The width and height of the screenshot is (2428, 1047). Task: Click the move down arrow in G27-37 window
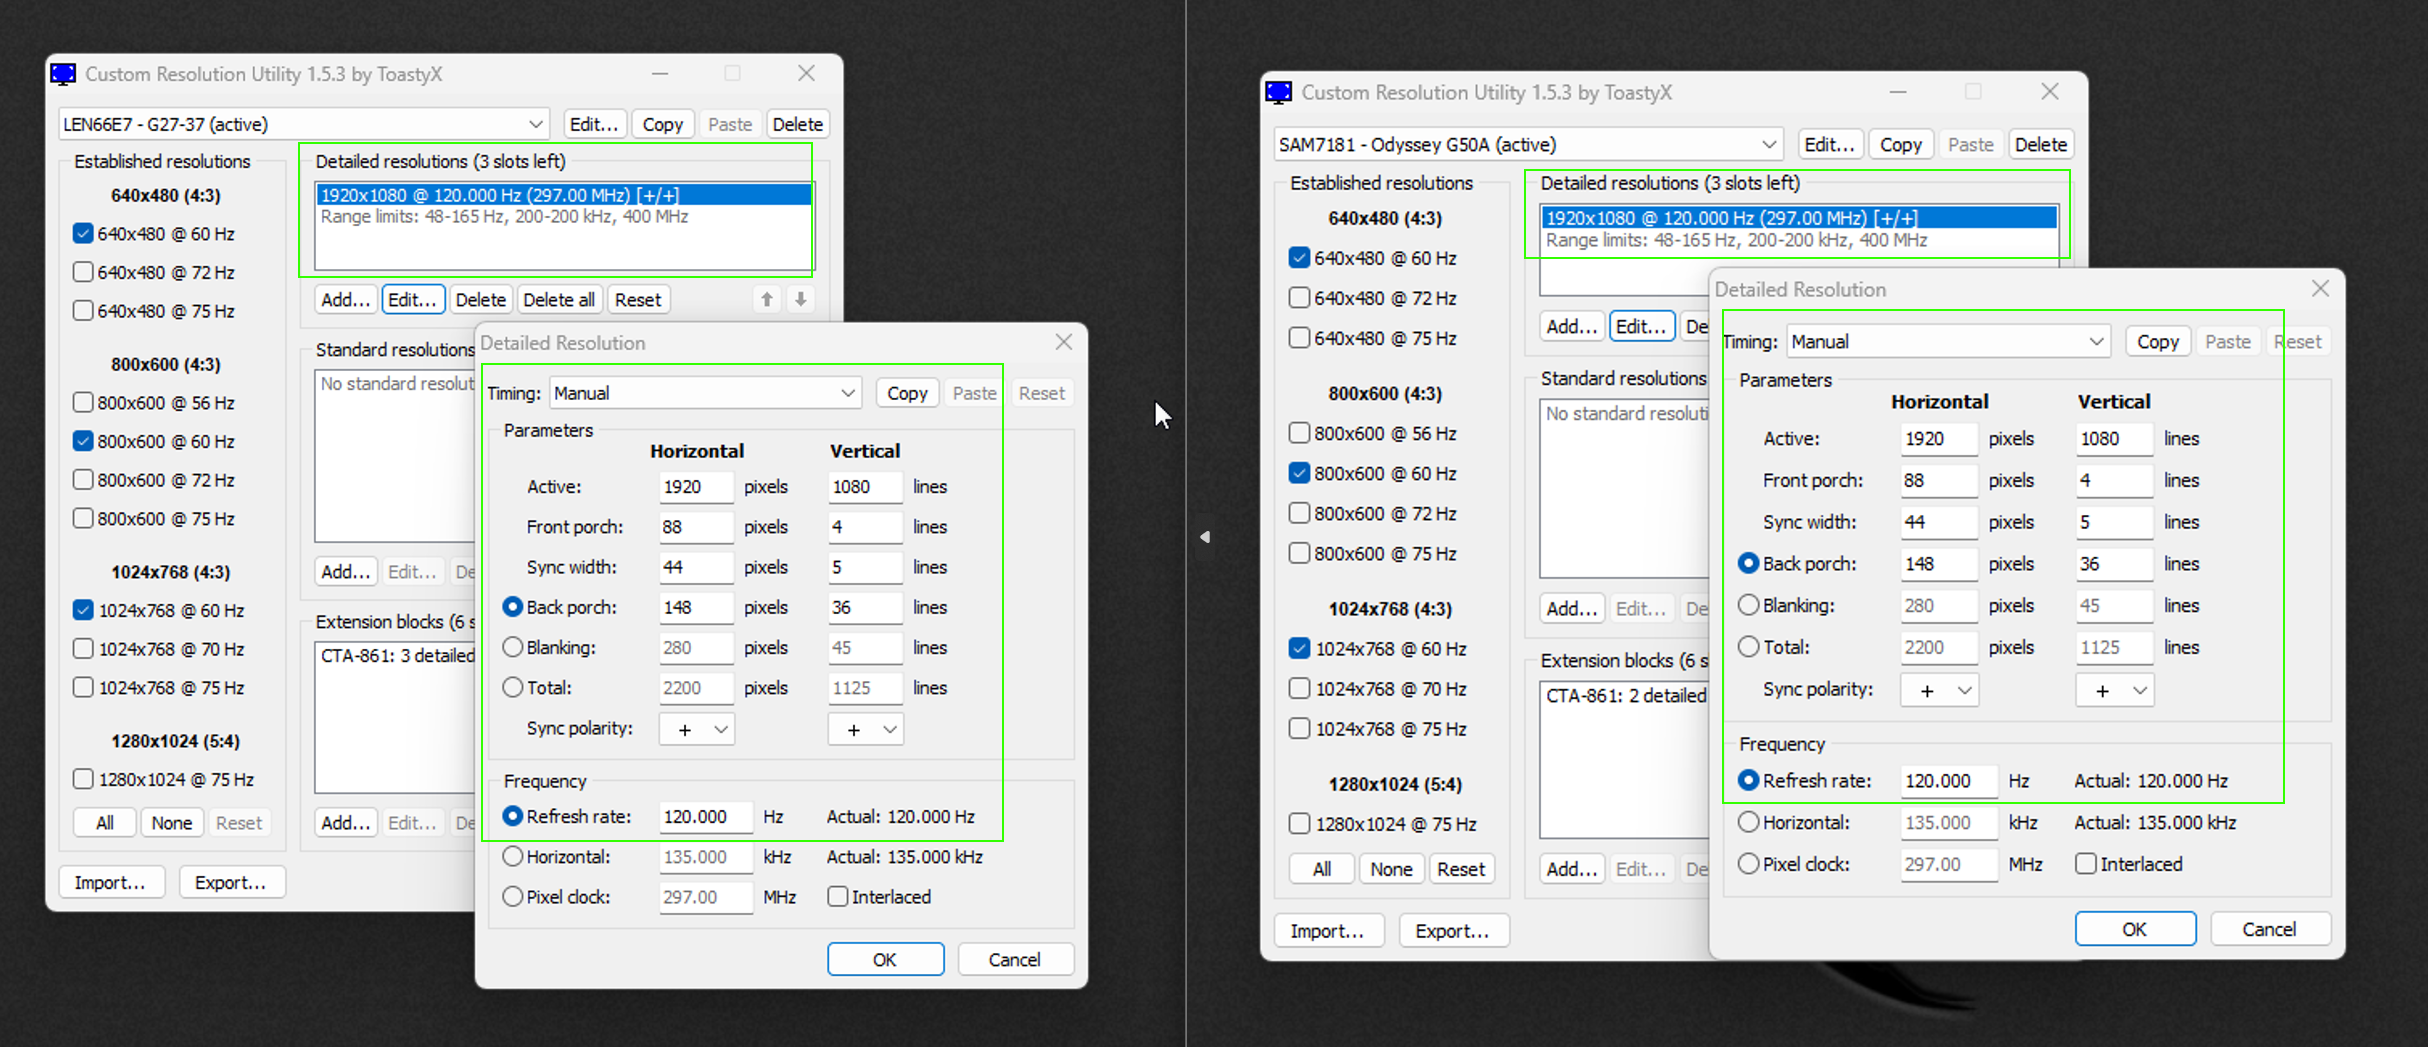coord(801,299)
